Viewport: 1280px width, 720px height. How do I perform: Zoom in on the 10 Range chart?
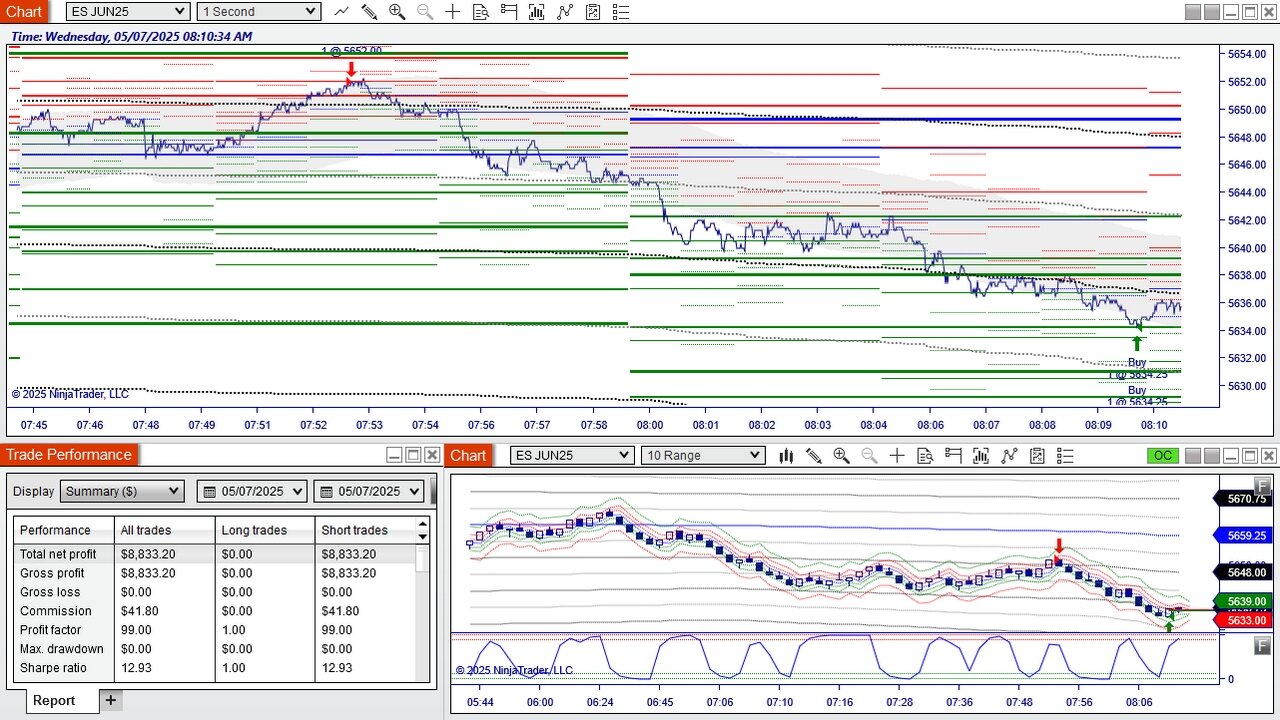[x=841, y=456]
